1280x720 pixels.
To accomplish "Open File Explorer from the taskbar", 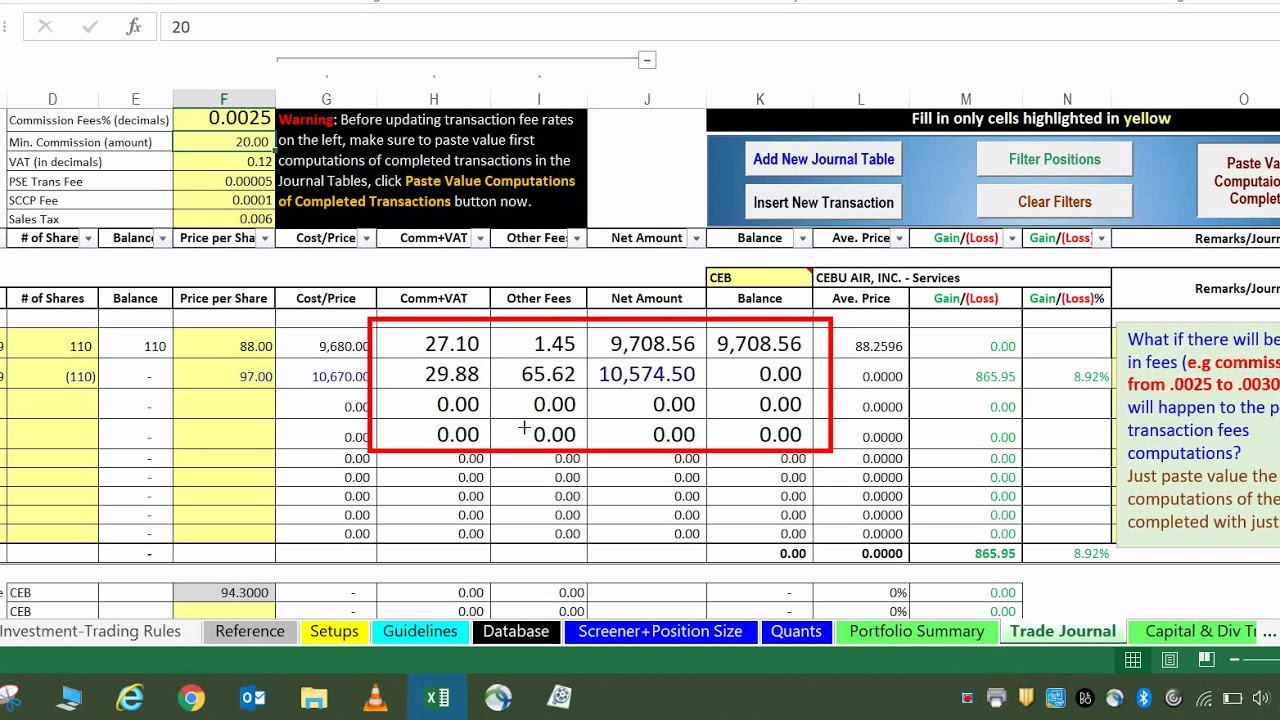I will click(314, 697).
